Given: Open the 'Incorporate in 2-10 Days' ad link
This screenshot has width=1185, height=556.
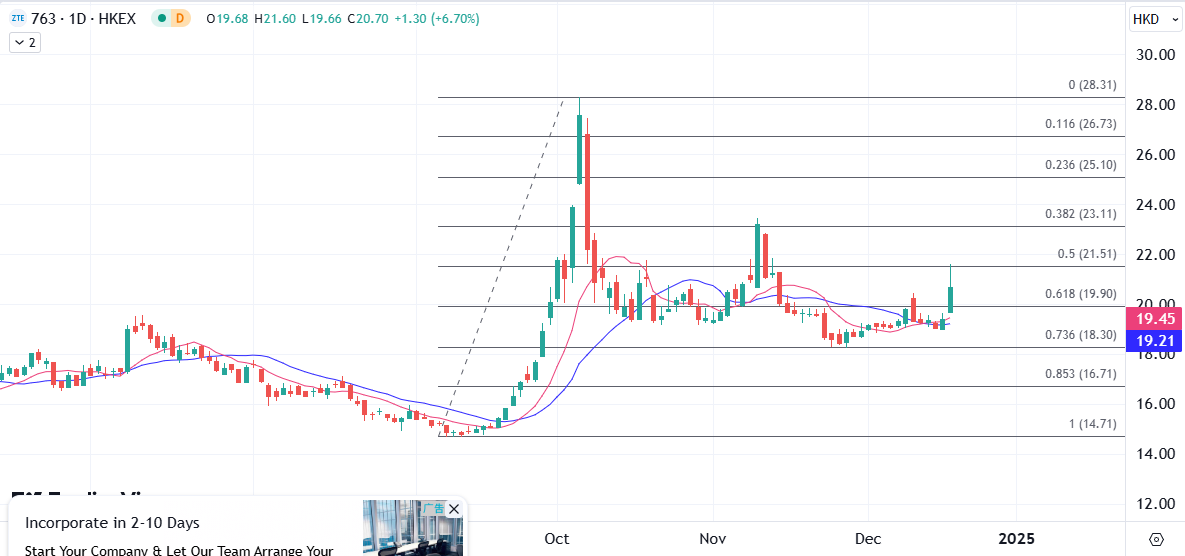Looking at the screenshot, I should coord(112,523).
